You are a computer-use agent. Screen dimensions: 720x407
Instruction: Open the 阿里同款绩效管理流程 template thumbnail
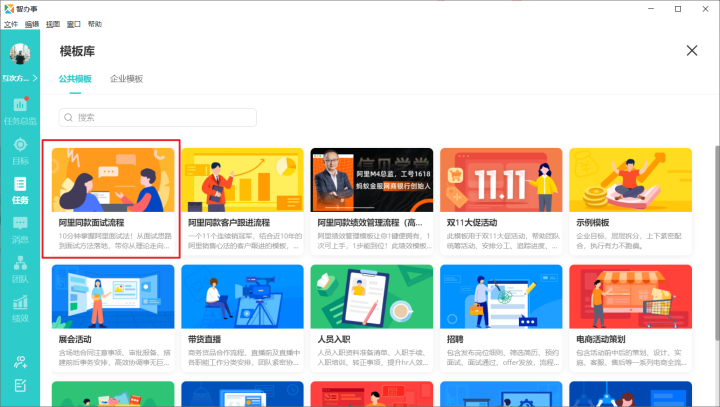(371, 180)
